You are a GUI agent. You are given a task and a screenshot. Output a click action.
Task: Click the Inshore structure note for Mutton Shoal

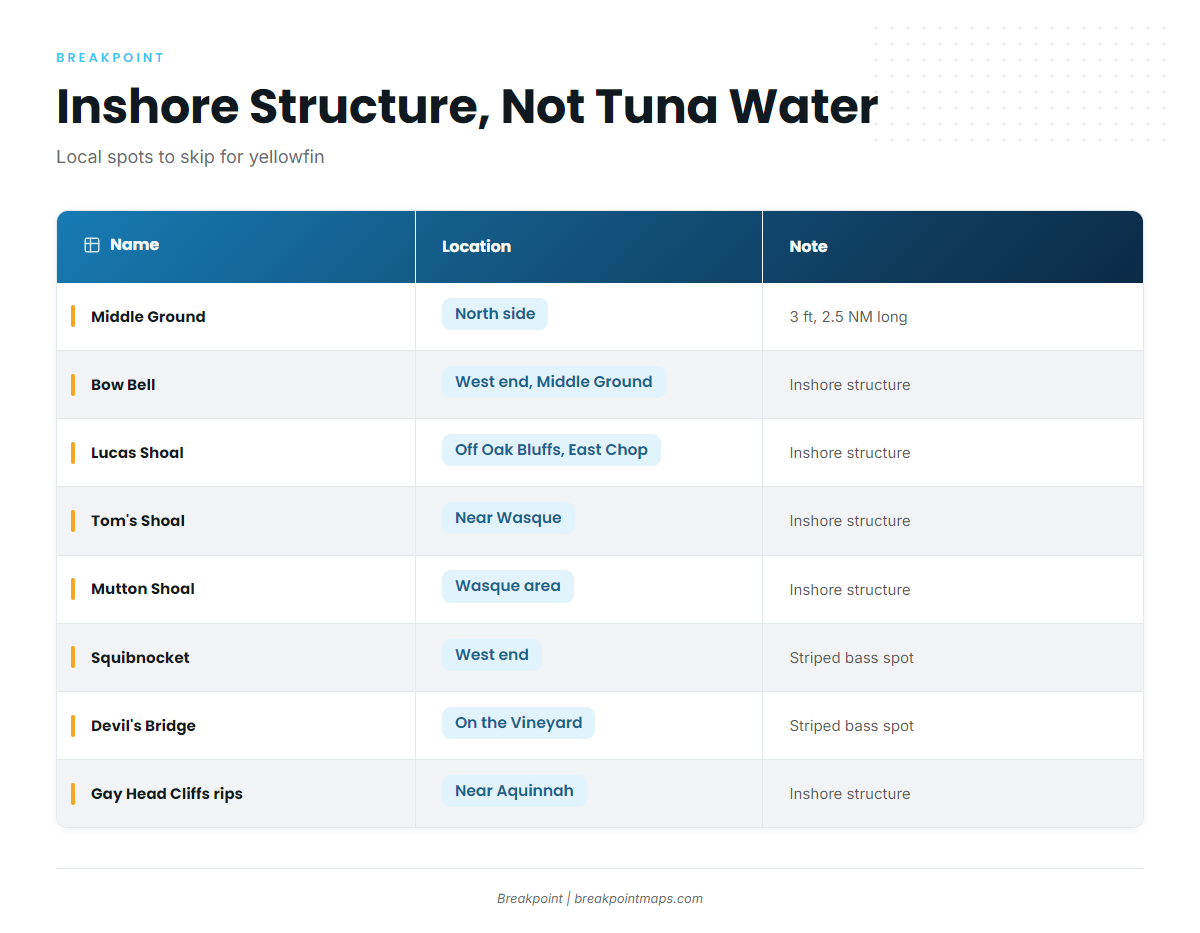850,590
